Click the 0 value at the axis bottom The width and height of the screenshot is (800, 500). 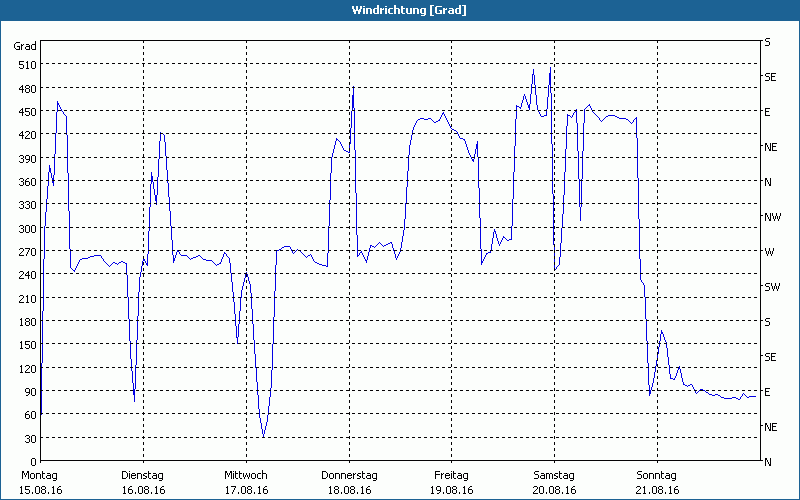33,462
